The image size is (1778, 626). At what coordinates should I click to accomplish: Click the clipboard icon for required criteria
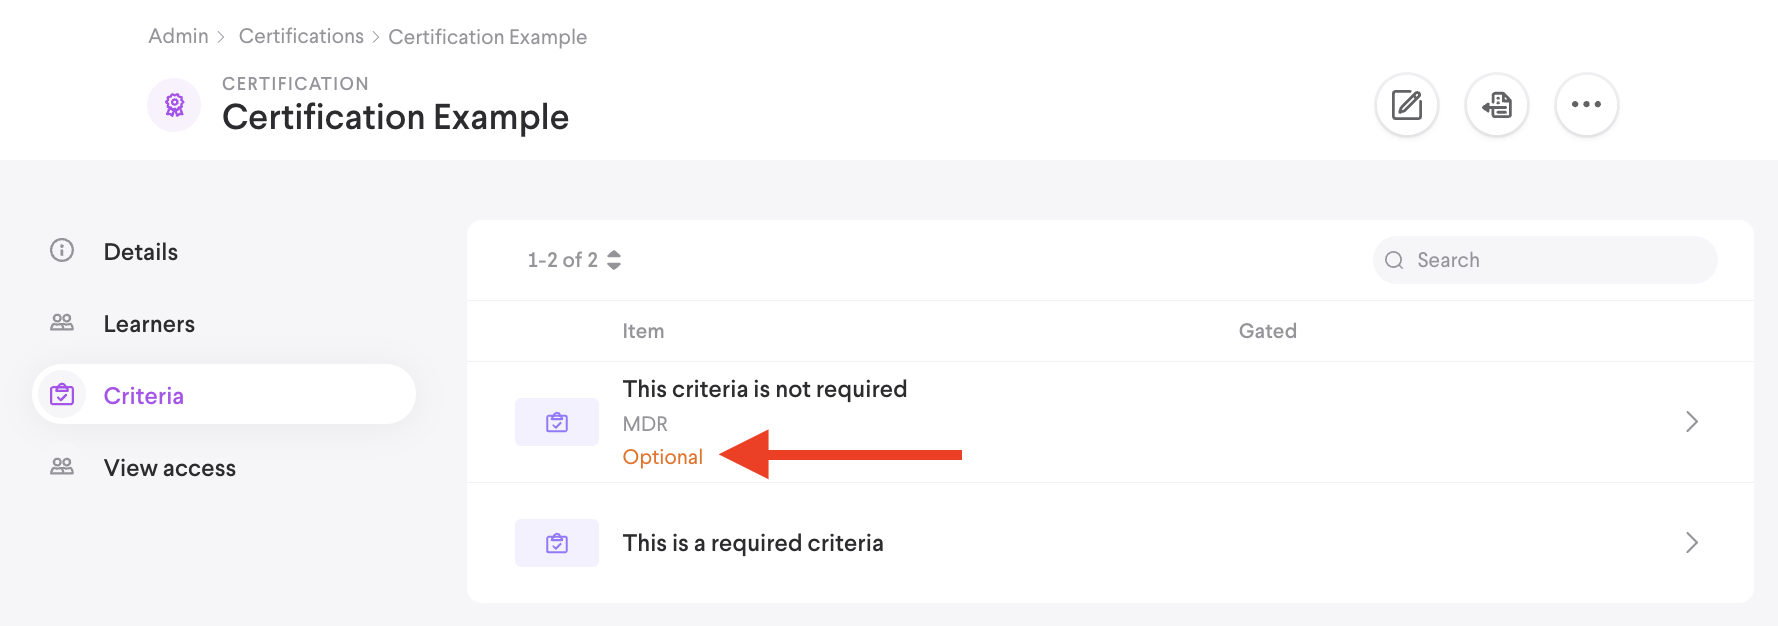tap(557, 543)
